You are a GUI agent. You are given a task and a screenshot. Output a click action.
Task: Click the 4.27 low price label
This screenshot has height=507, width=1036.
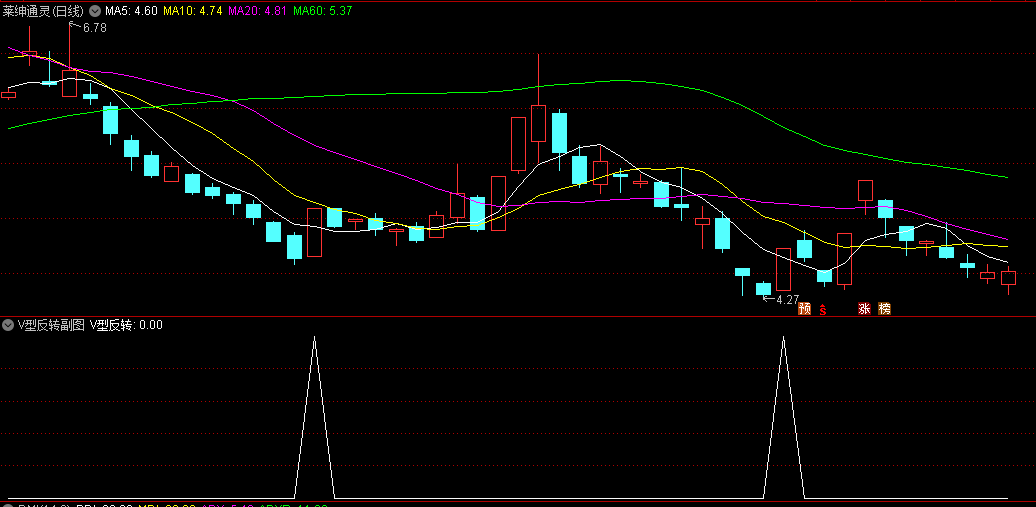(788, 299)
